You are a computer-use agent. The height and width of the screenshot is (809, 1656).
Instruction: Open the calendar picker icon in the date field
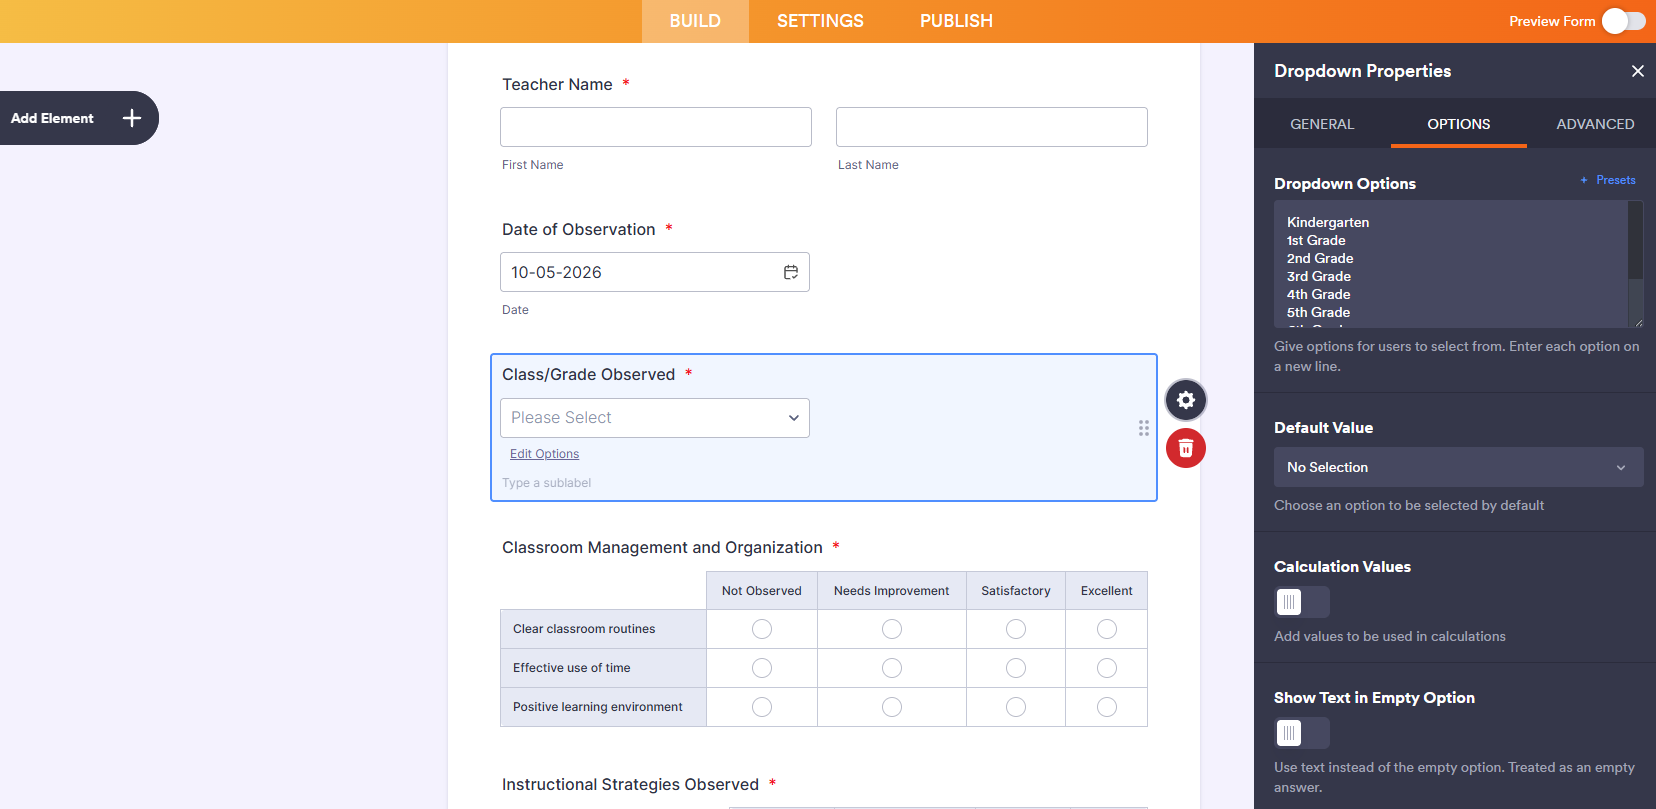791,272
